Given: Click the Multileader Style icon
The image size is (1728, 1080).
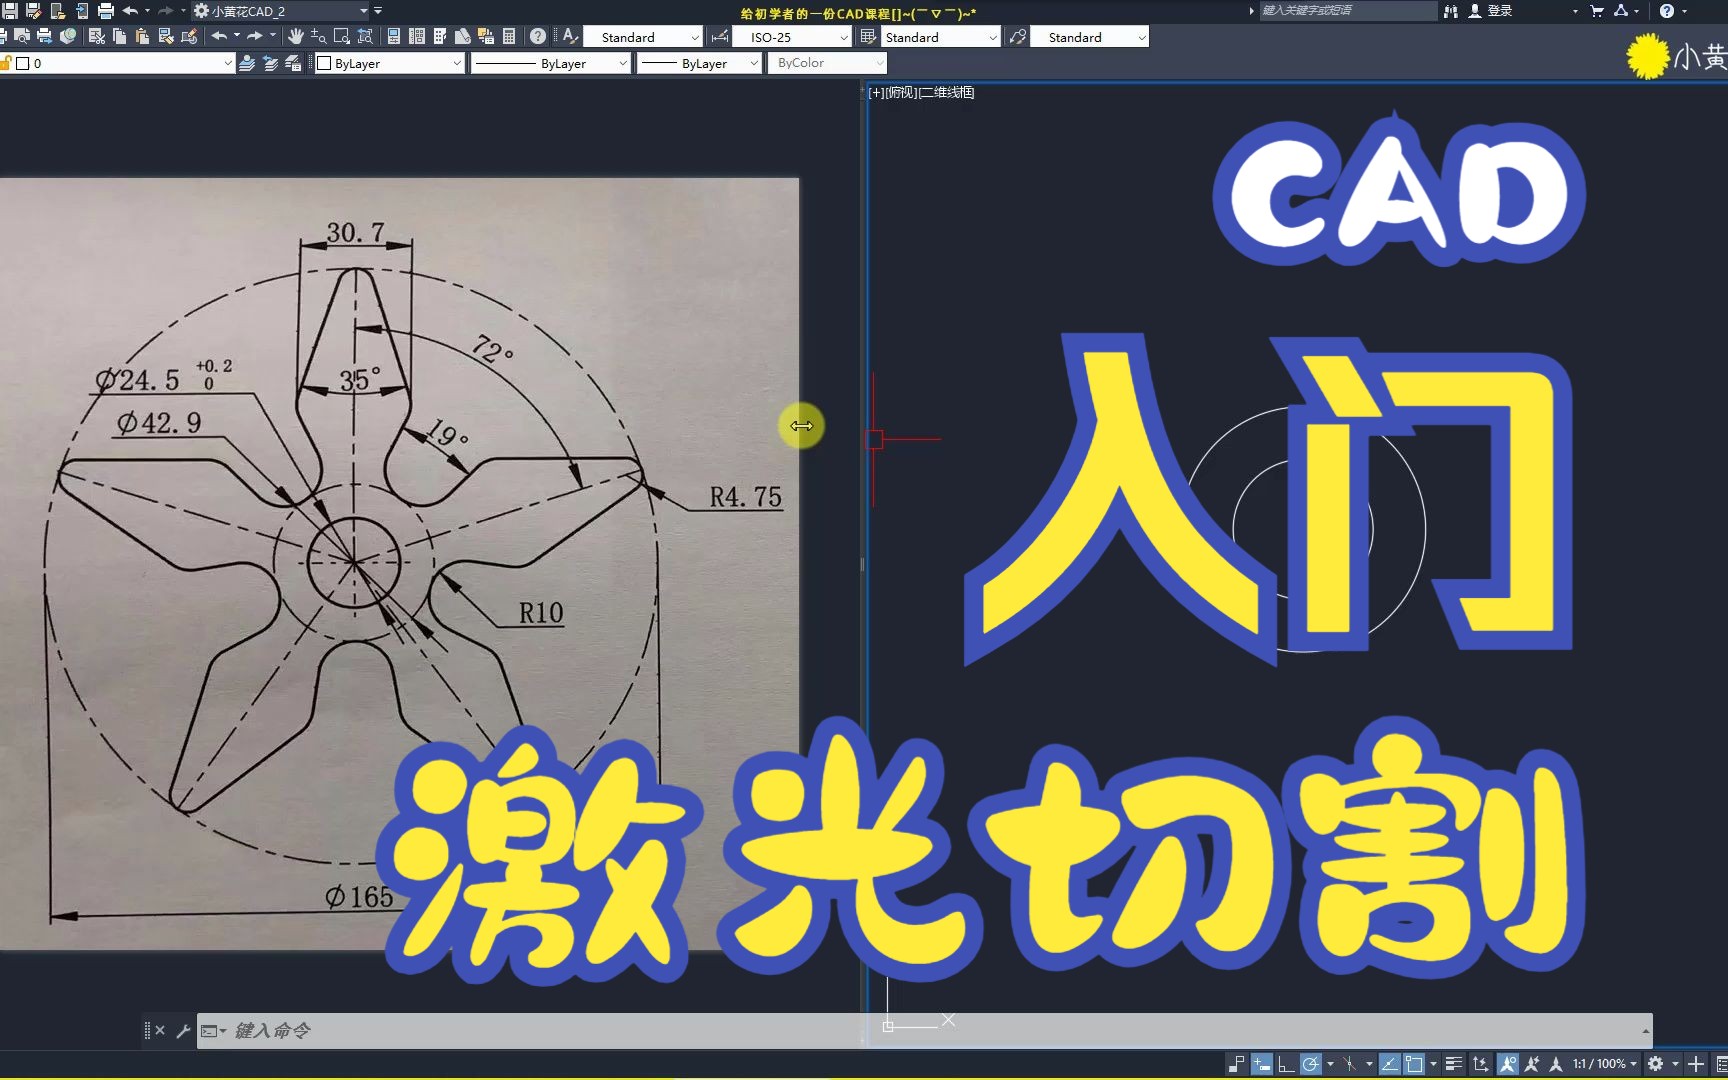Looking at the screenshot, I should (x=1018, y=36).
